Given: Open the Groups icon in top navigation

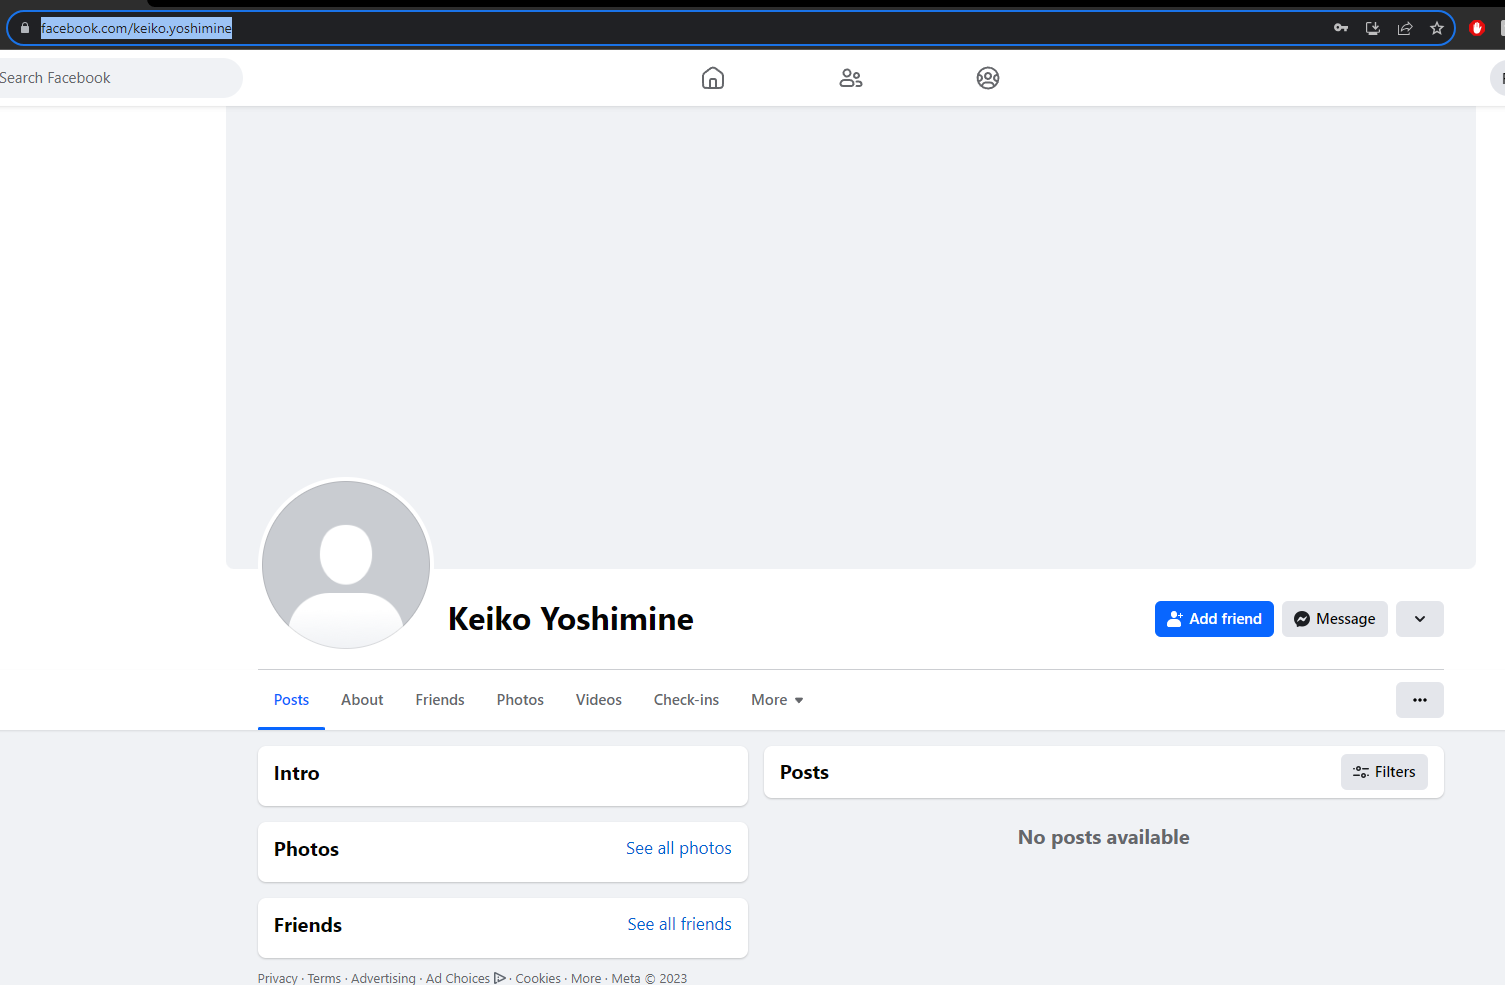Looking at the screenshot, I should pyautogui.click(x=988, y=78).
